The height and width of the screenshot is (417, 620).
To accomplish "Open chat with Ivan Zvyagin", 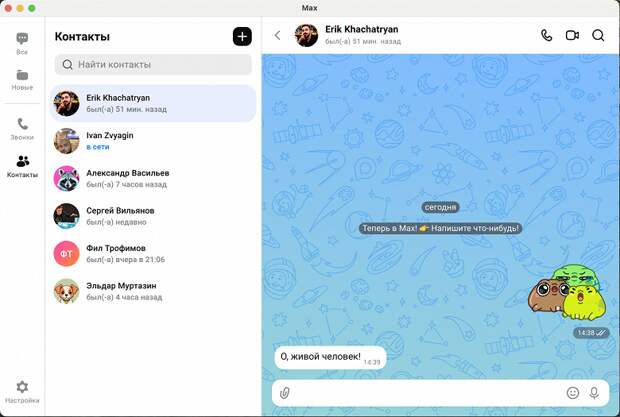I will [153, 141].
